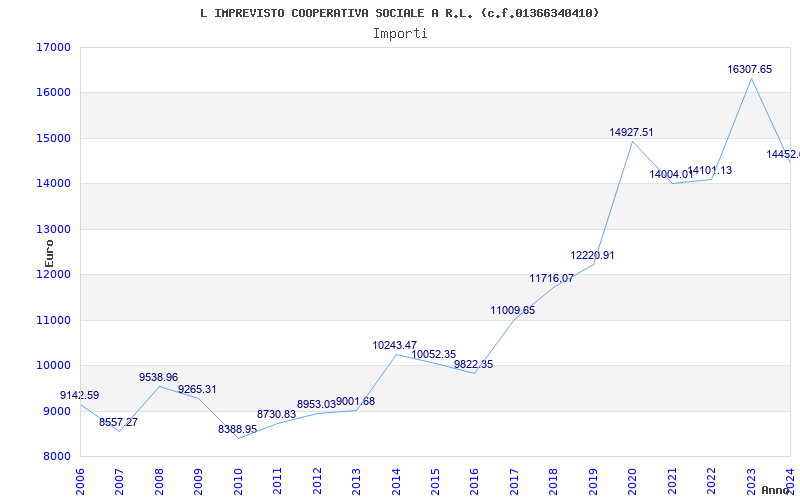Click the y-axis tick 12000
The width and height of the screenshot is (800, 500).
pyautogui.click(x=53, y=274)
